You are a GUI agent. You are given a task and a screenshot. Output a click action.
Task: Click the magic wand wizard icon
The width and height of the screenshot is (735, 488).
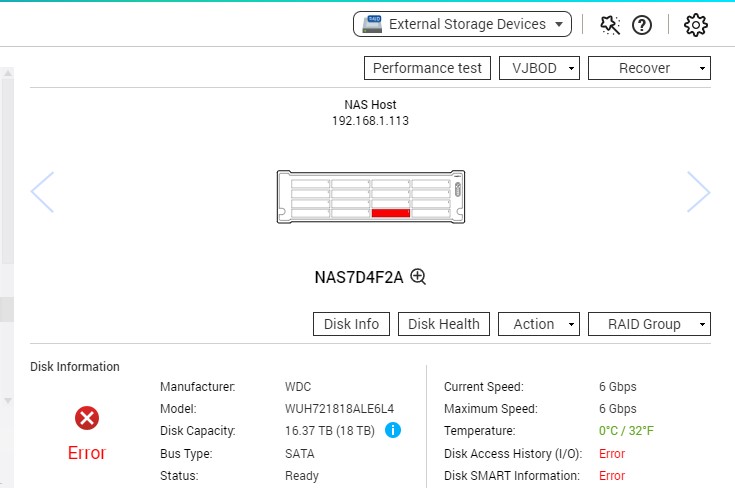610,25
